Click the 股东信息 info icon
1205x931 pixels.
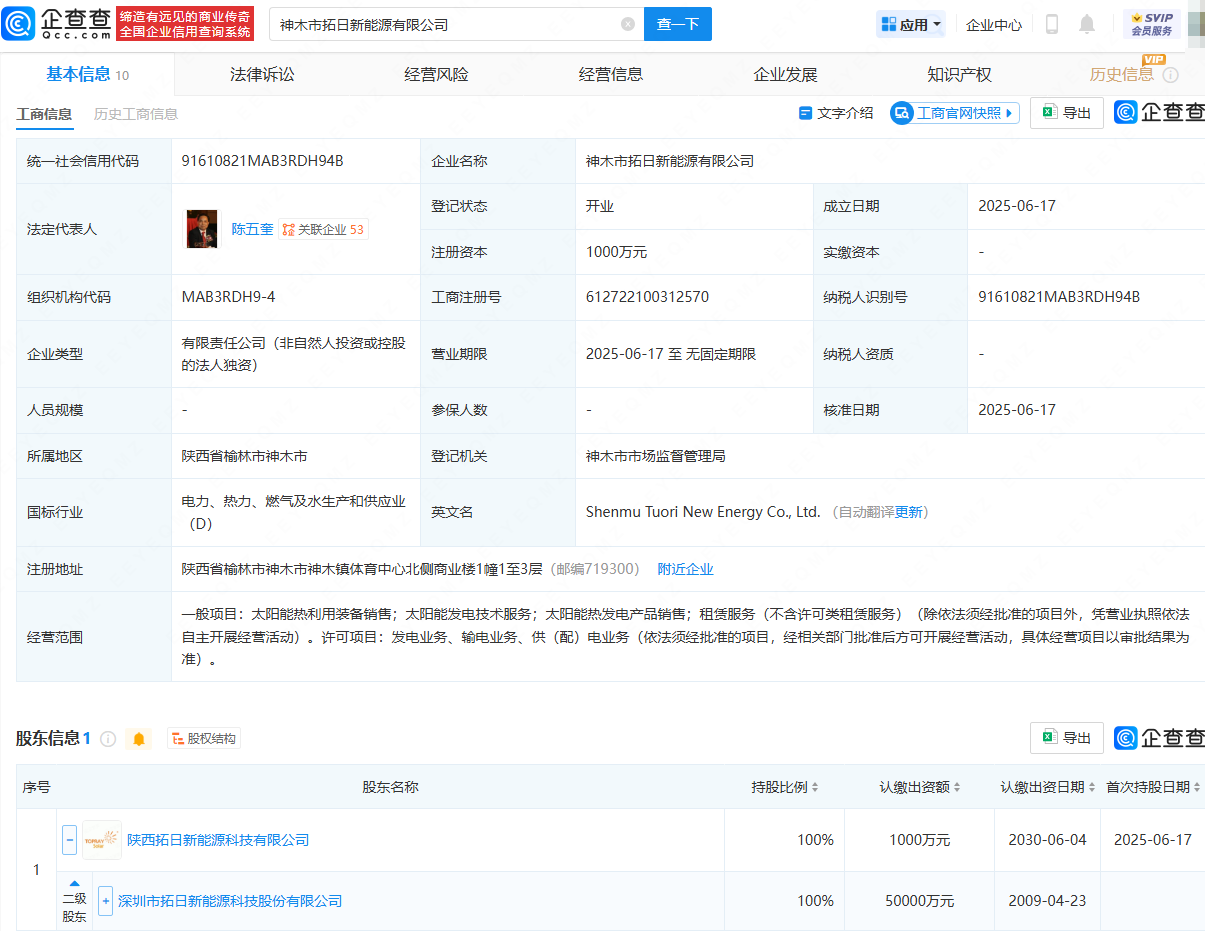pos(108,739)
